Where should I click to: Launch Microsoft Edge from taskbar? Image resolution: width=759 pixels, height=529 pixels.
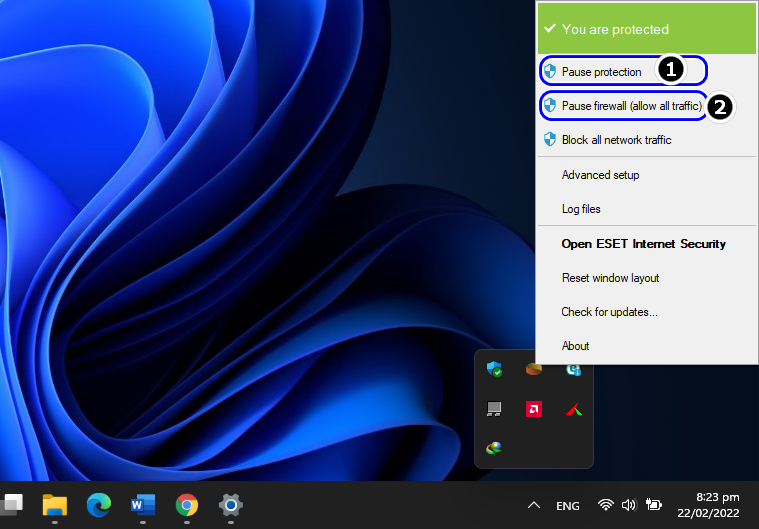point(99,505)
